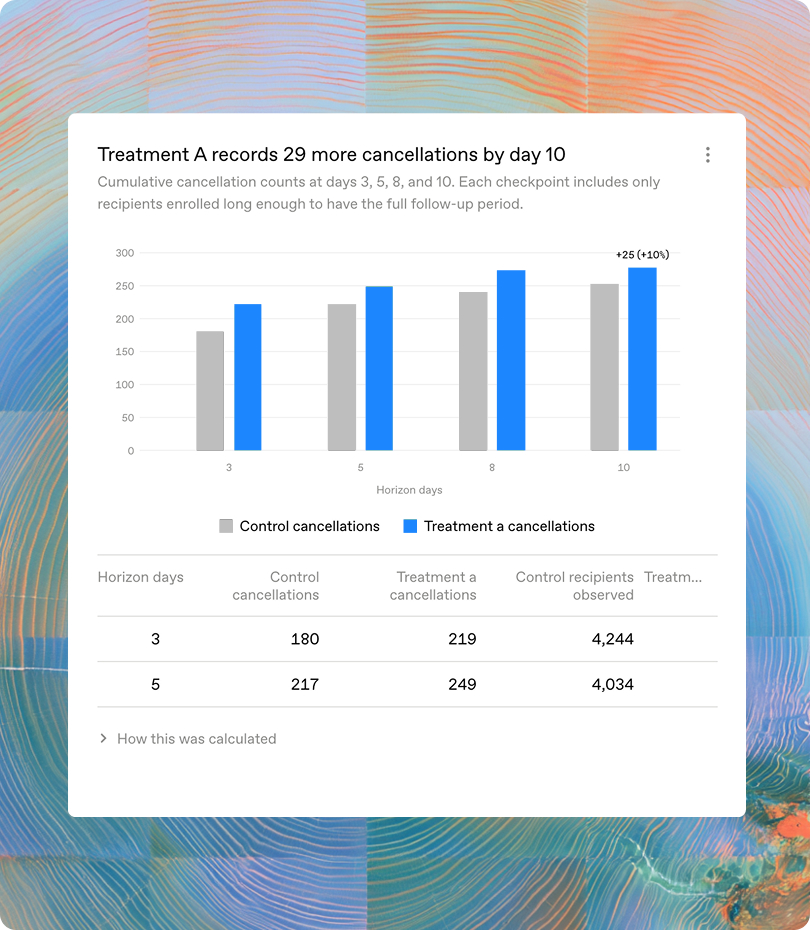Select the gray control bar at day 8
810x930 pixels.
[473, 371]
